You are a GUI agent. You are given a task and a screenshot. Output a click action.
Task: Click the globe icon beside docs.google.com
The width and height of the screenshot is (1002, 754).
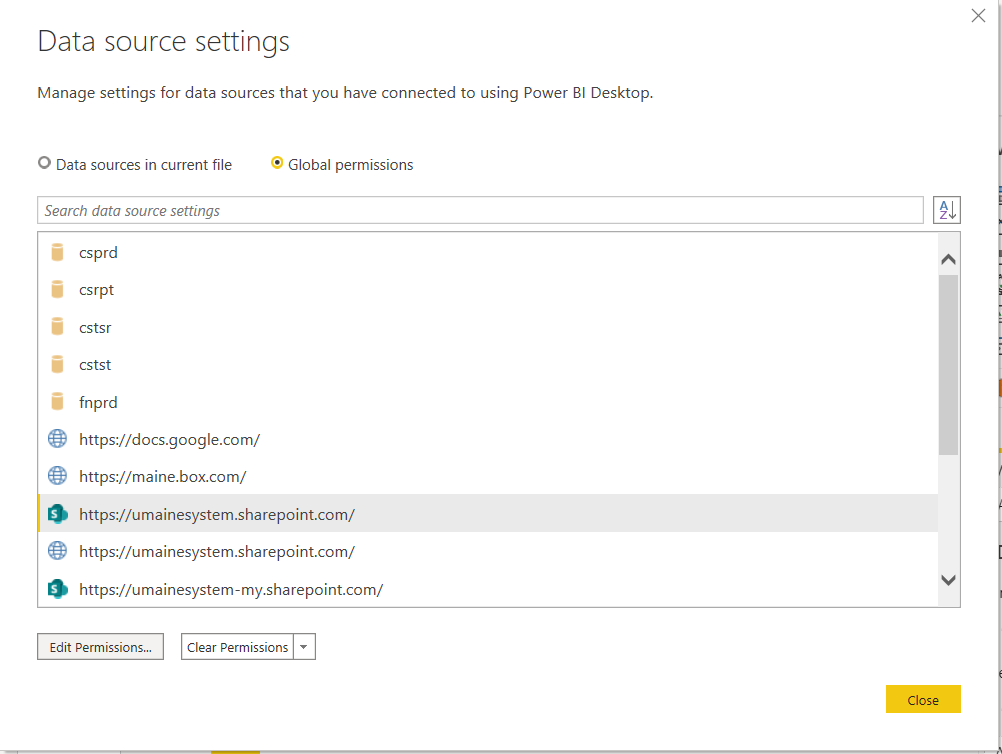tap(58, 439)
